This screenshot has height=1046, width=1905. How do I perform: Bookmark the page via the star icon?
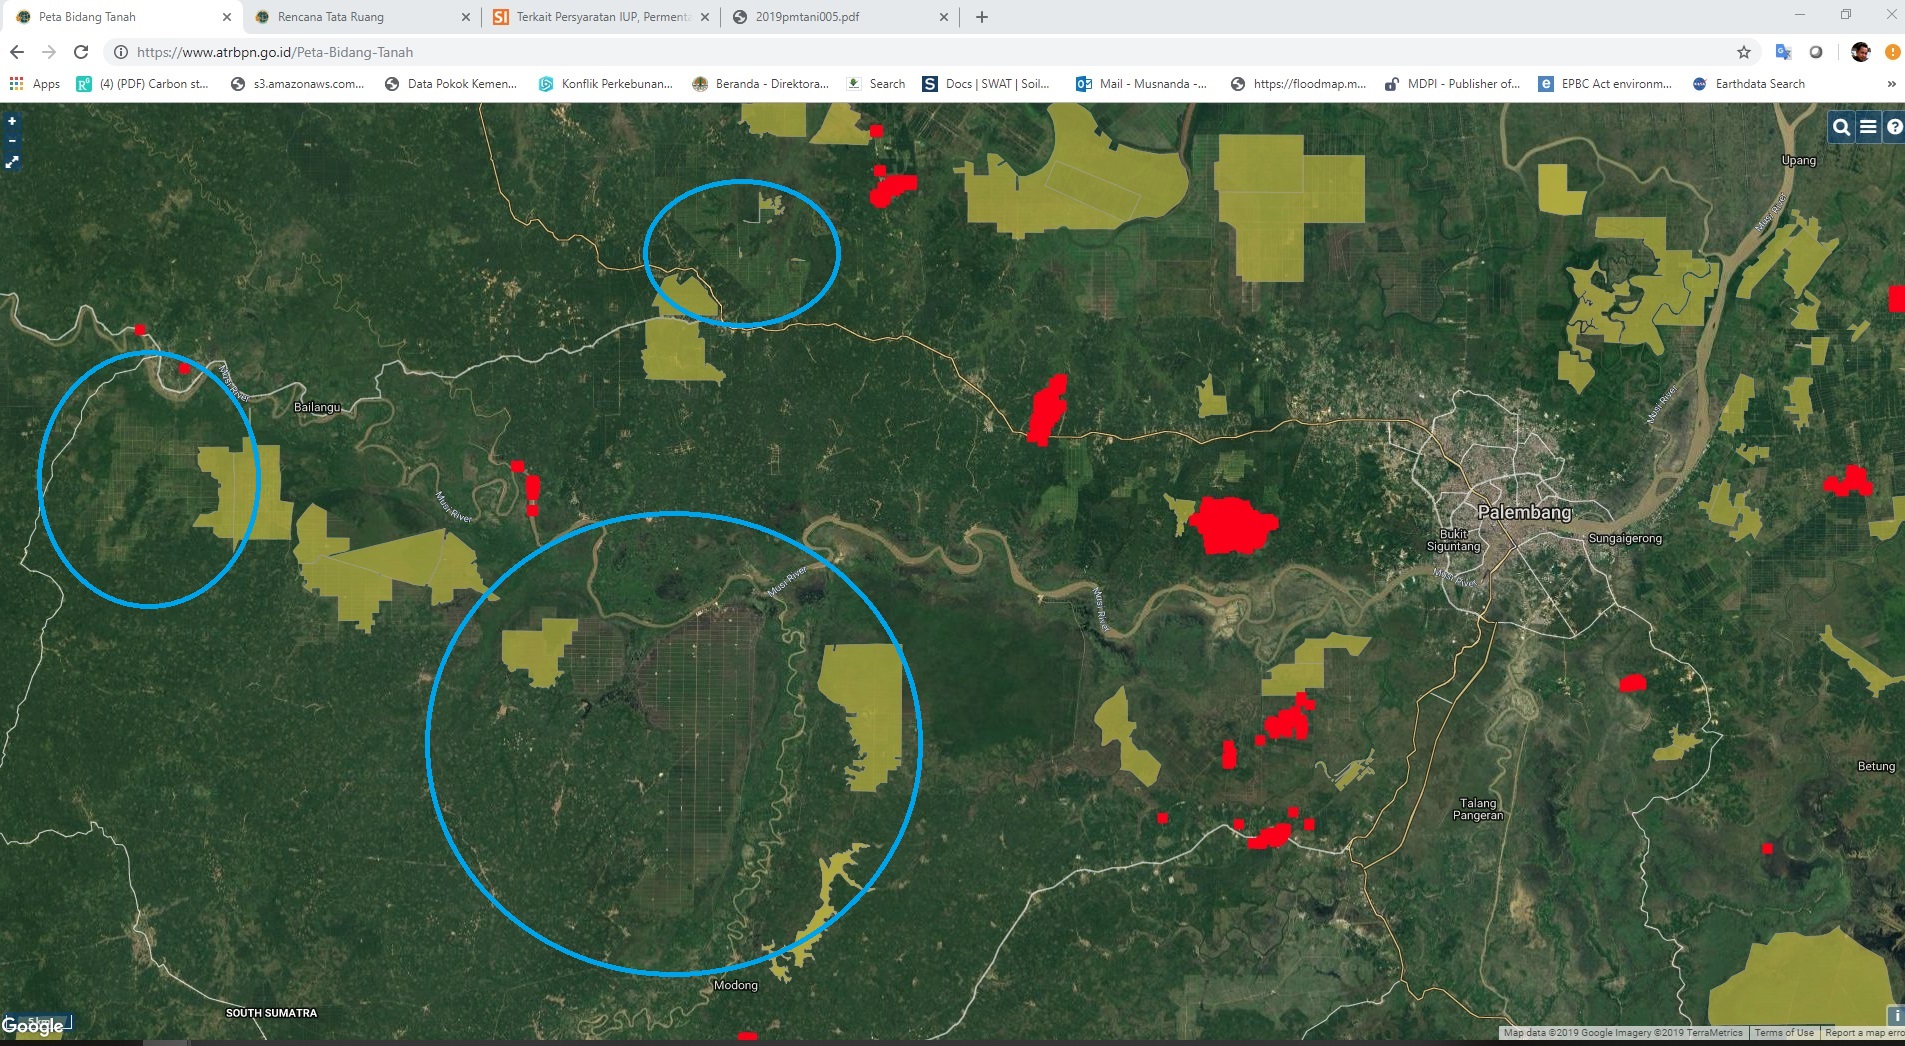pyautogui.click(x=1743, y=52)
